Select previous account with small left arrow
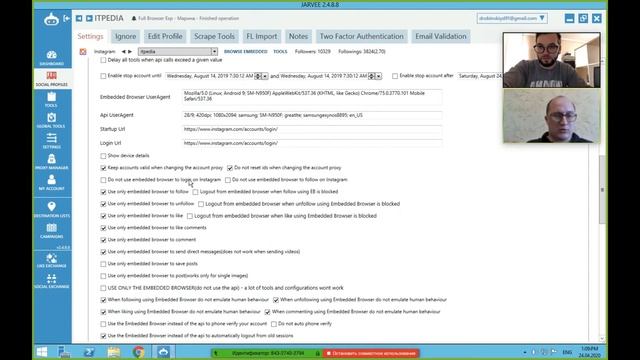This screenshot has height=360, width=640. [x=123, y=51]
